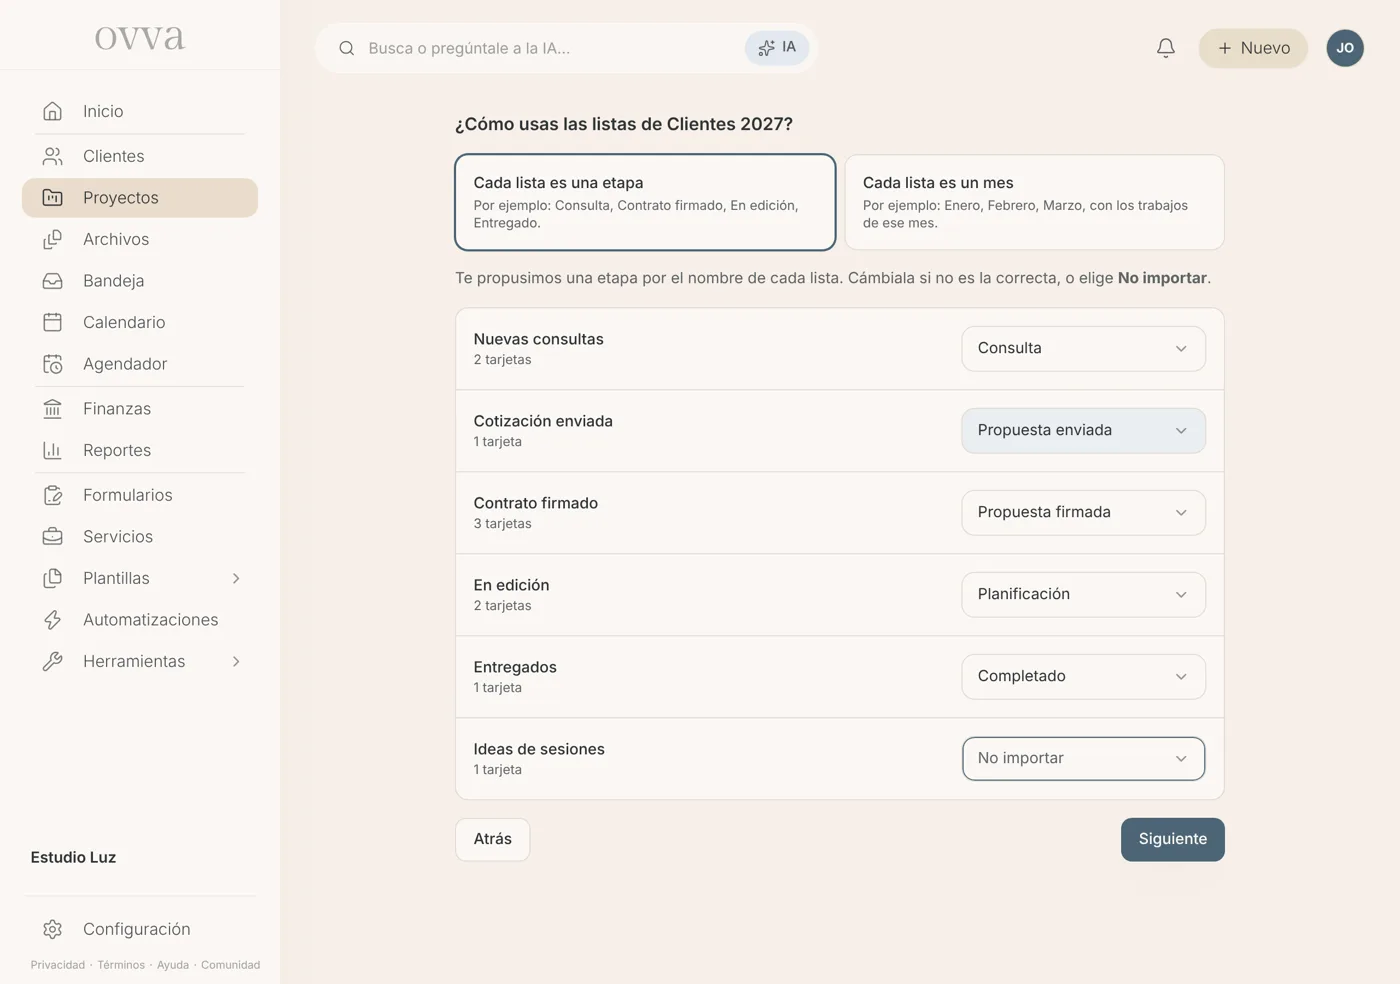Viewport: 1400px width, 984px height.
Task: Click the Configuración gear icon
Action: coord(53,929)
